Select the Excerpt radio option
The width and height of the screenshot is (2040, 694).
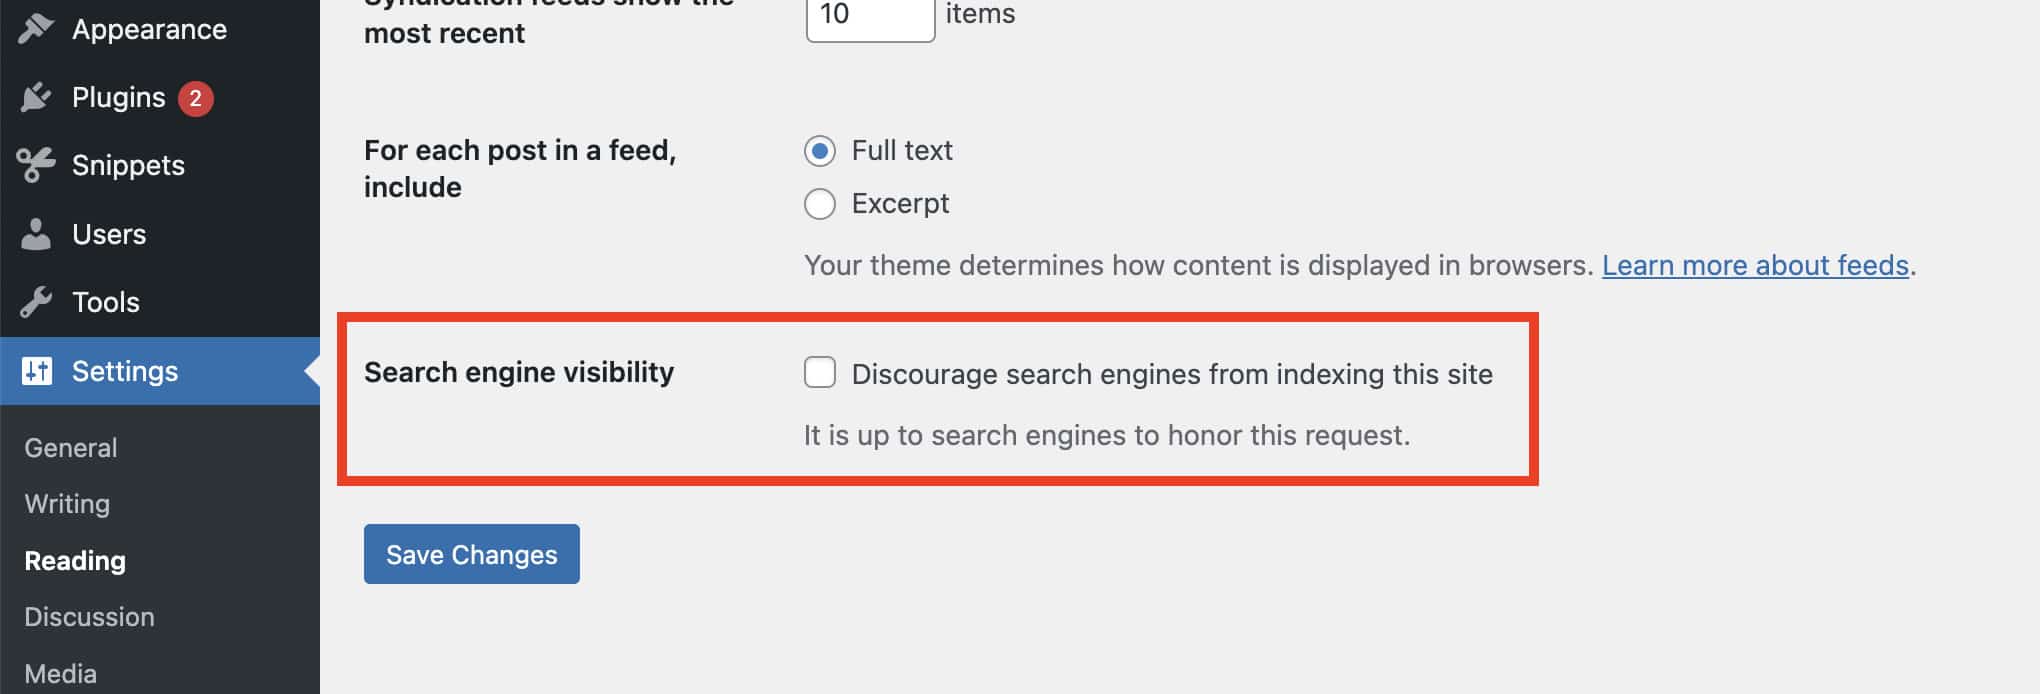[820, 204]
